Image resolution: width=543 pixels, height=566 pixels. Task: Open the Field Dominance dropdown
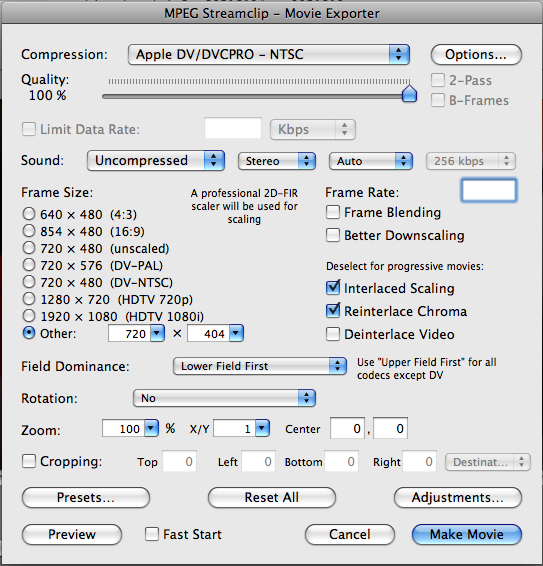pyautogui.click(x=260, y=366)
